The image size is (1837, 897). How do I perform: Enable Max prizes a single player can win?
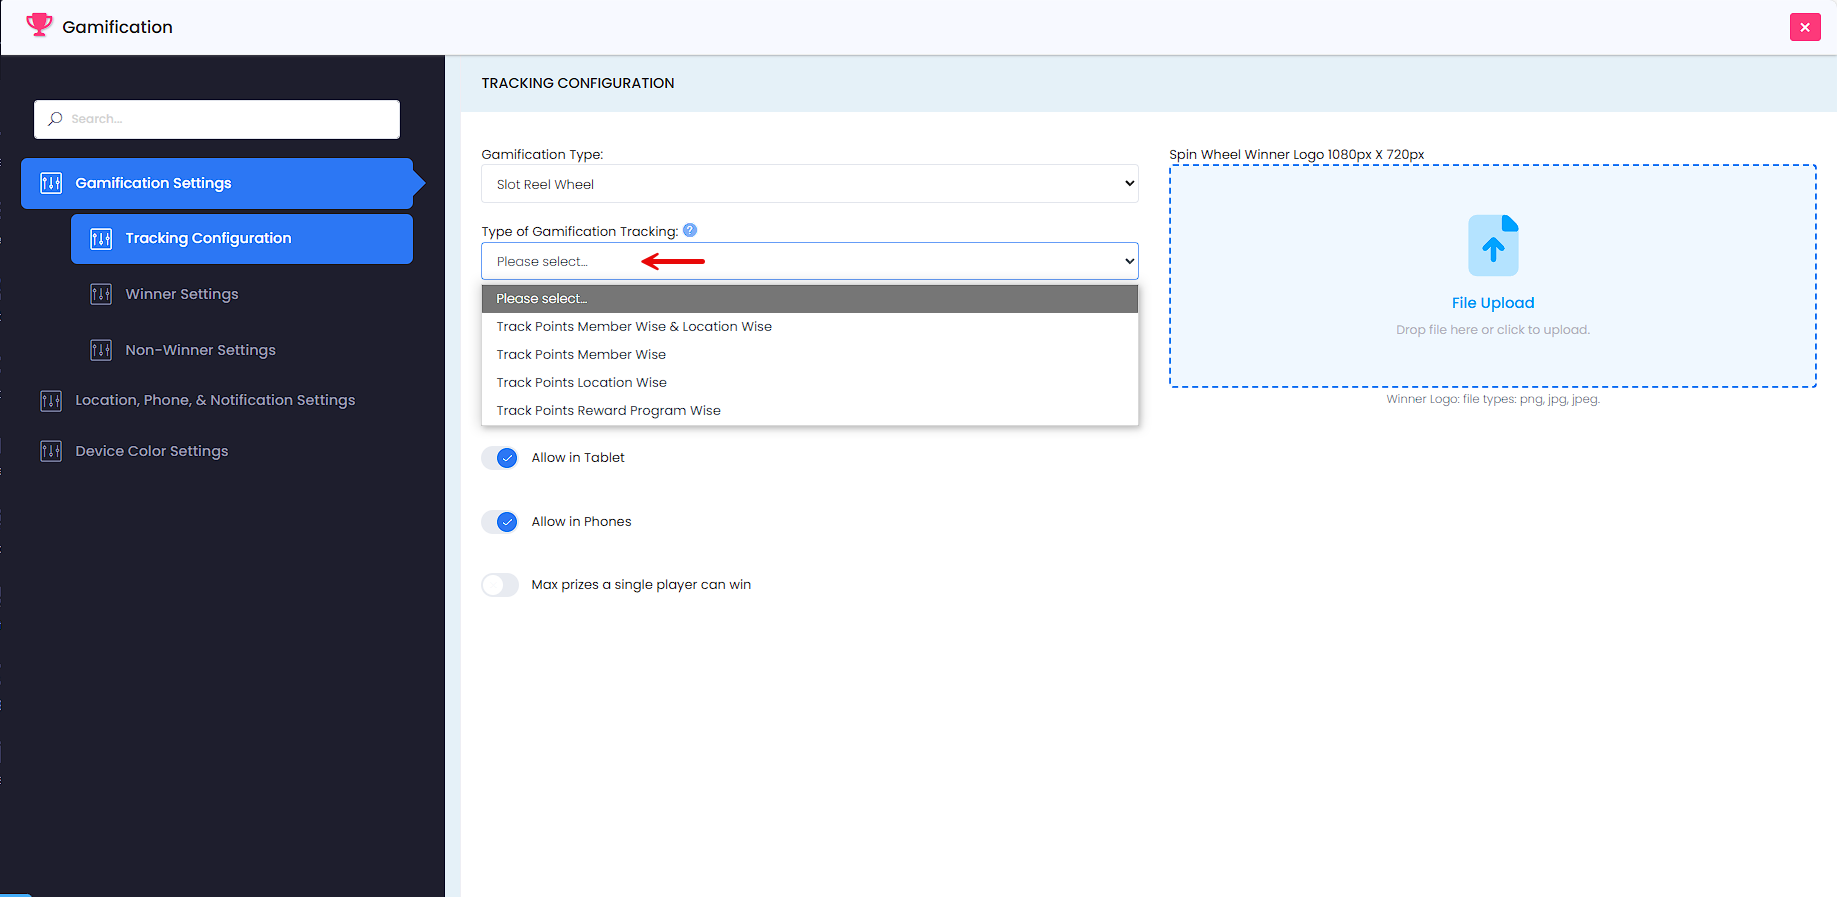coord(500,585)
